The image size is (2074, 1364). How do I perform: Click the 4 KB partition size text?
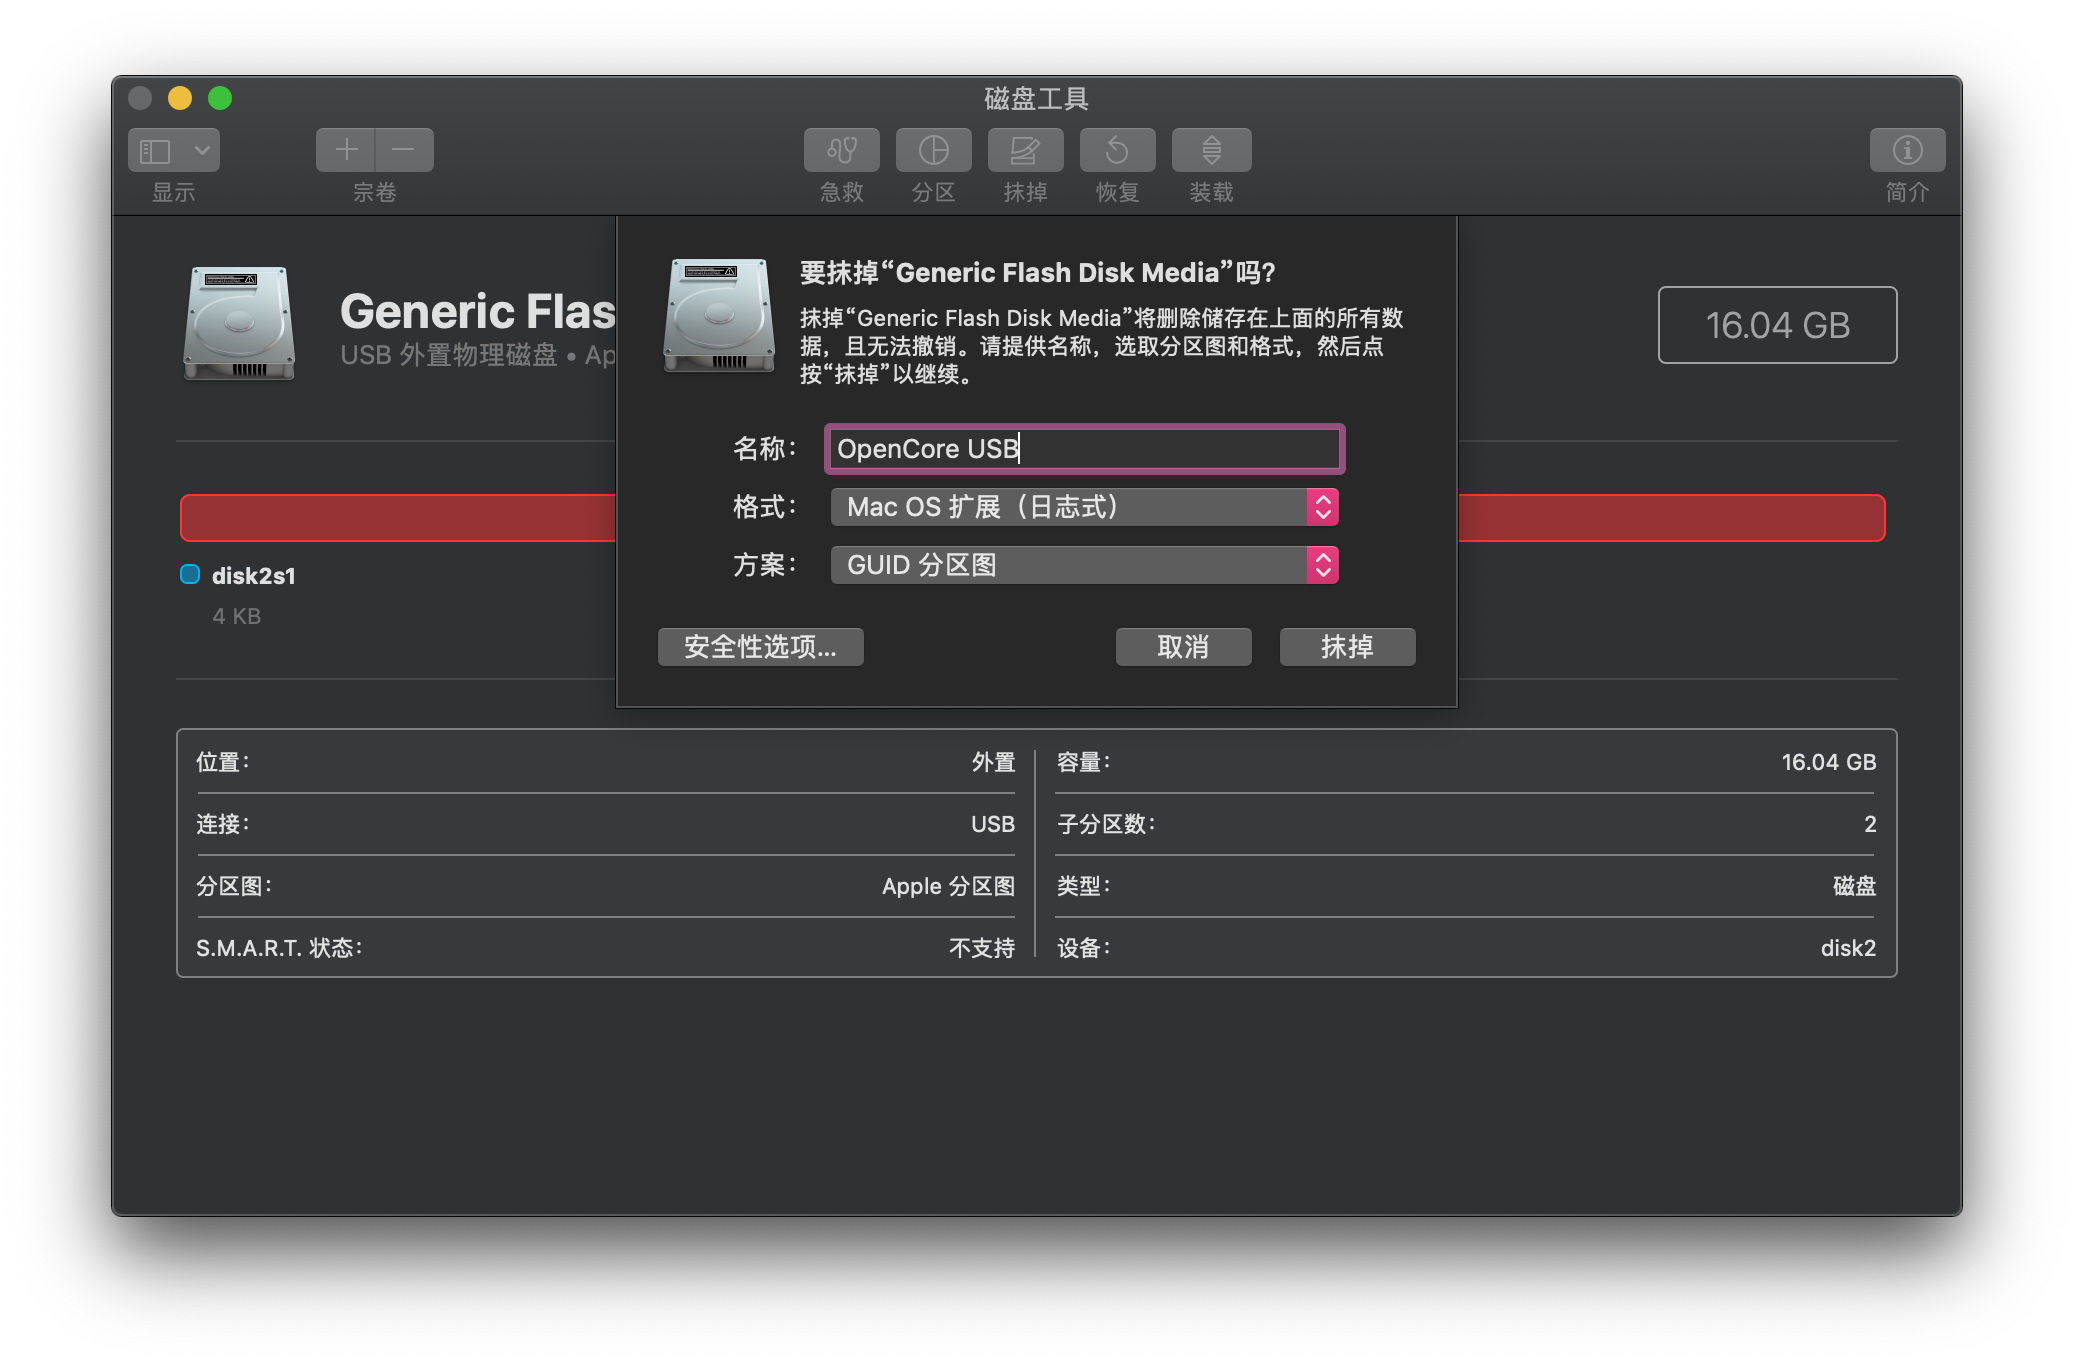tap(236, 616)
